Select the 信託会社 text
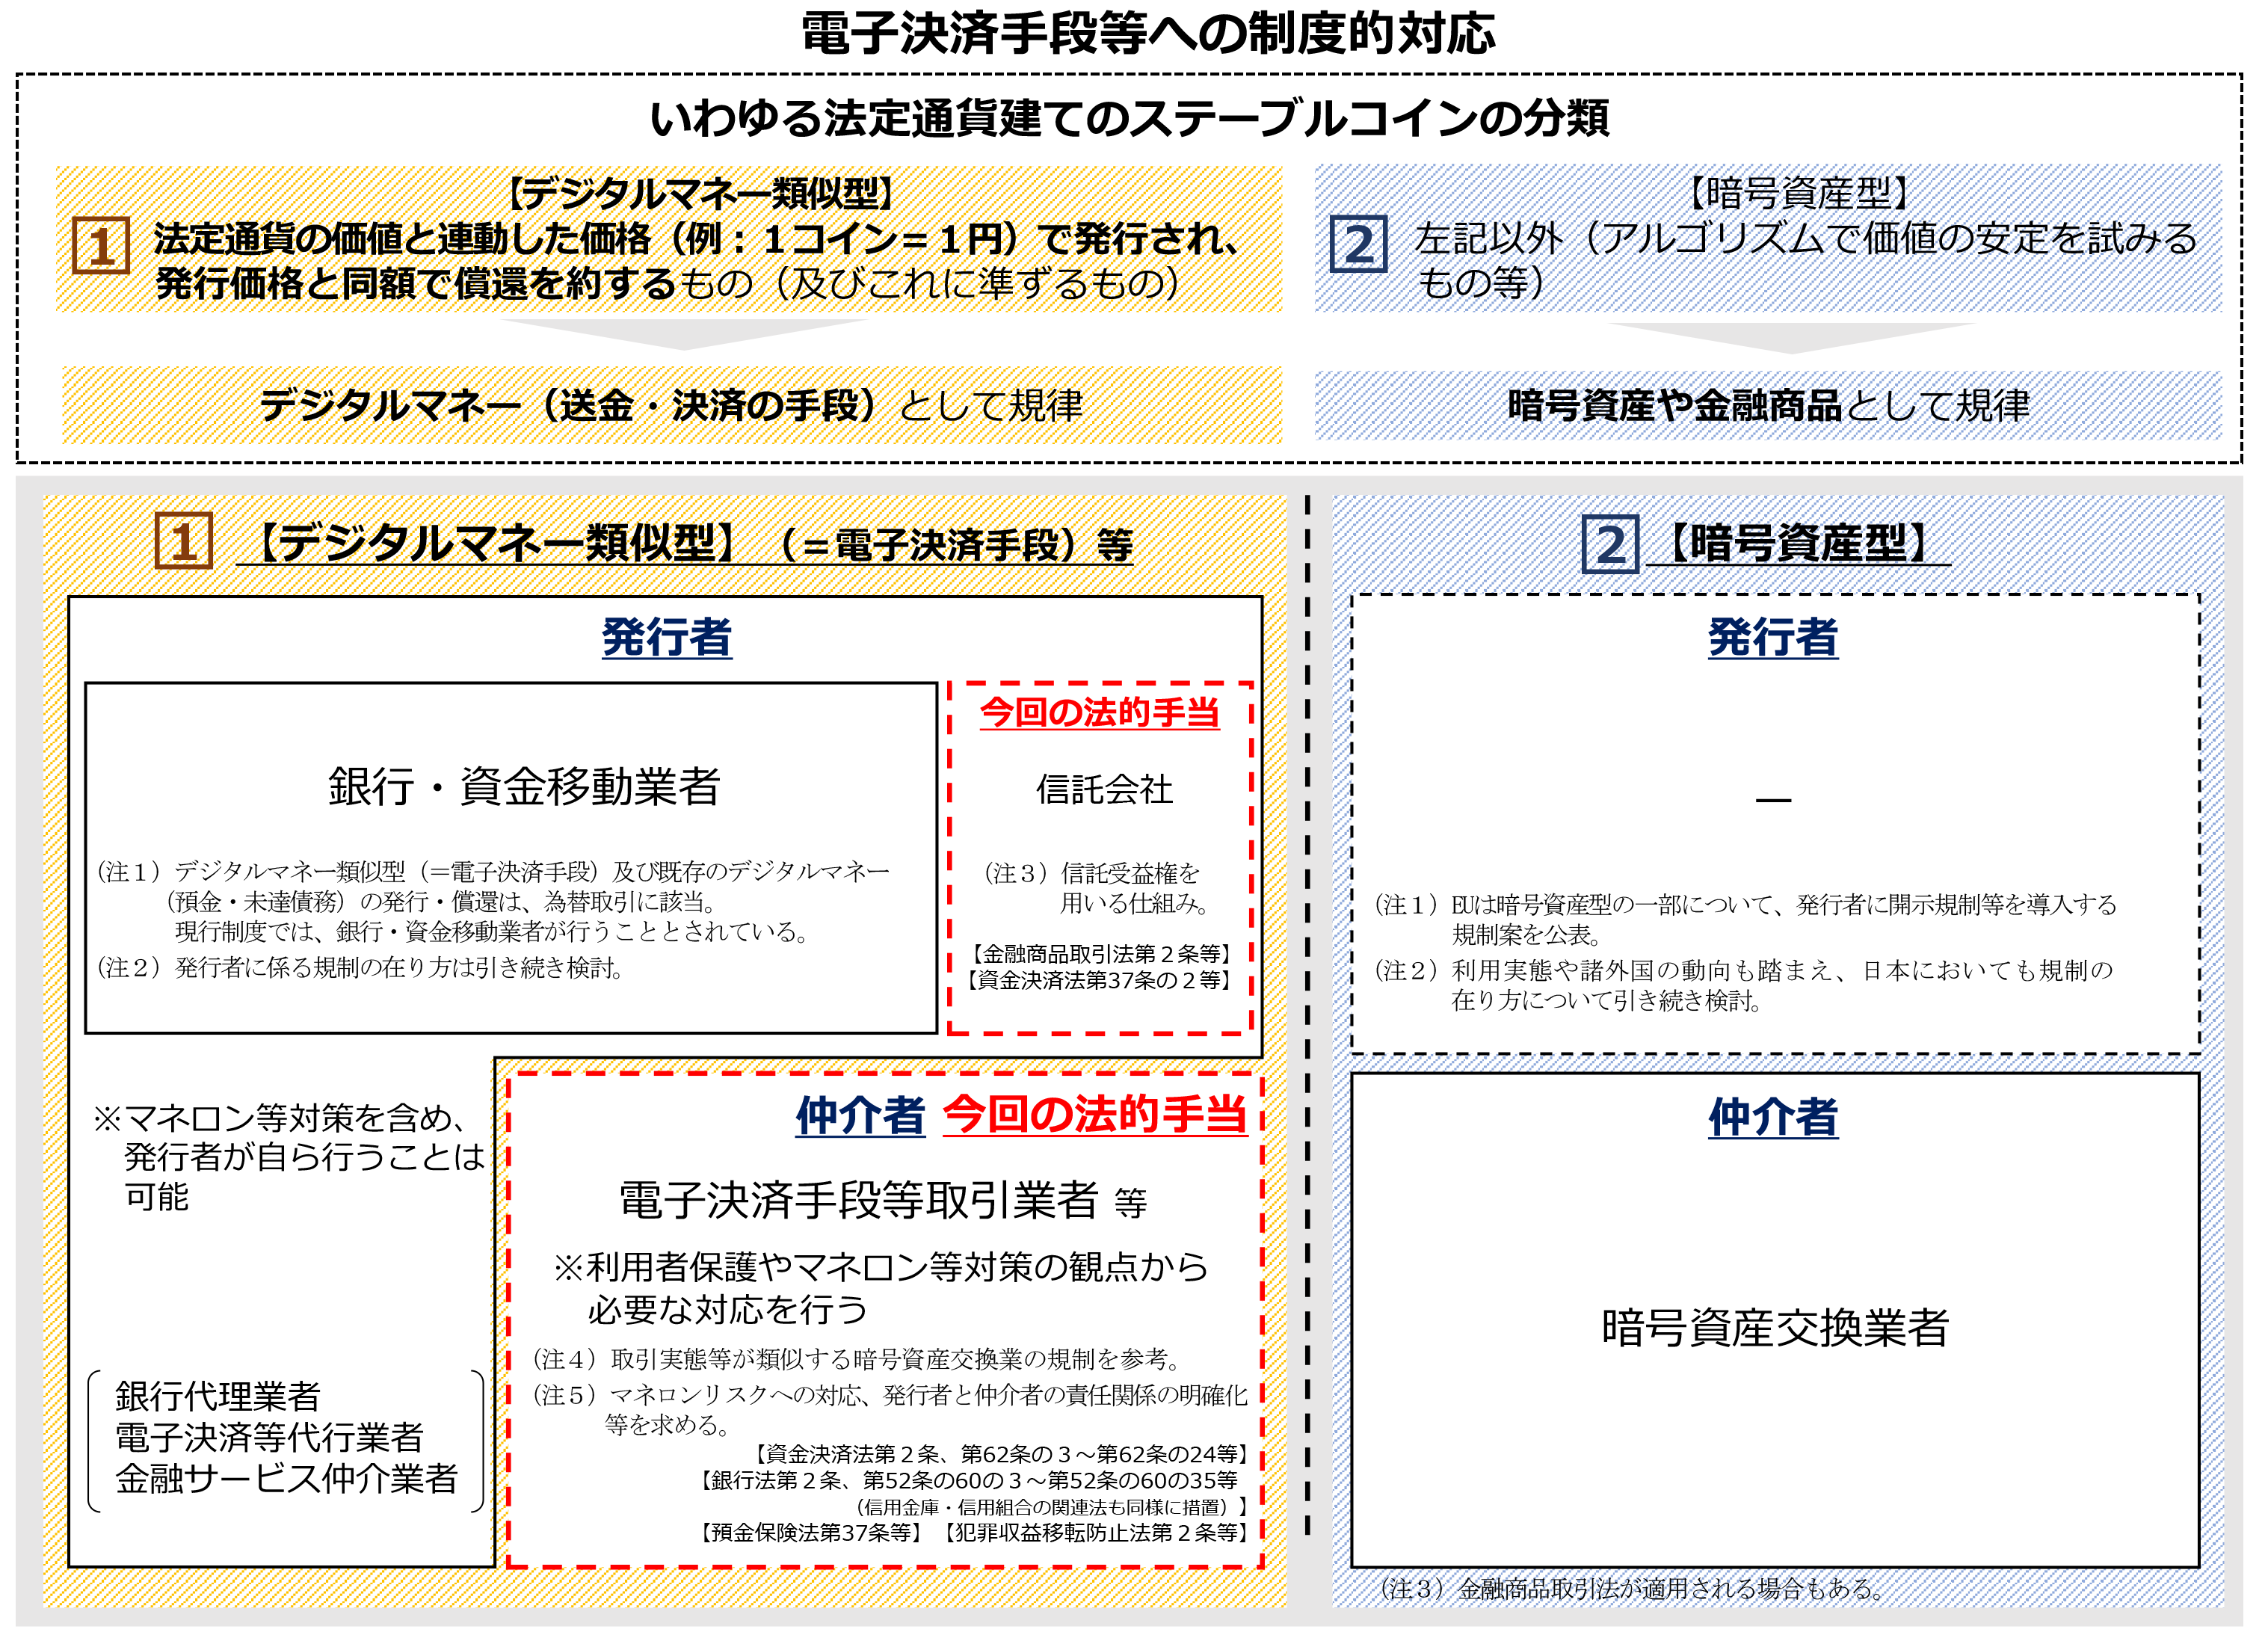 (1103, 790)
